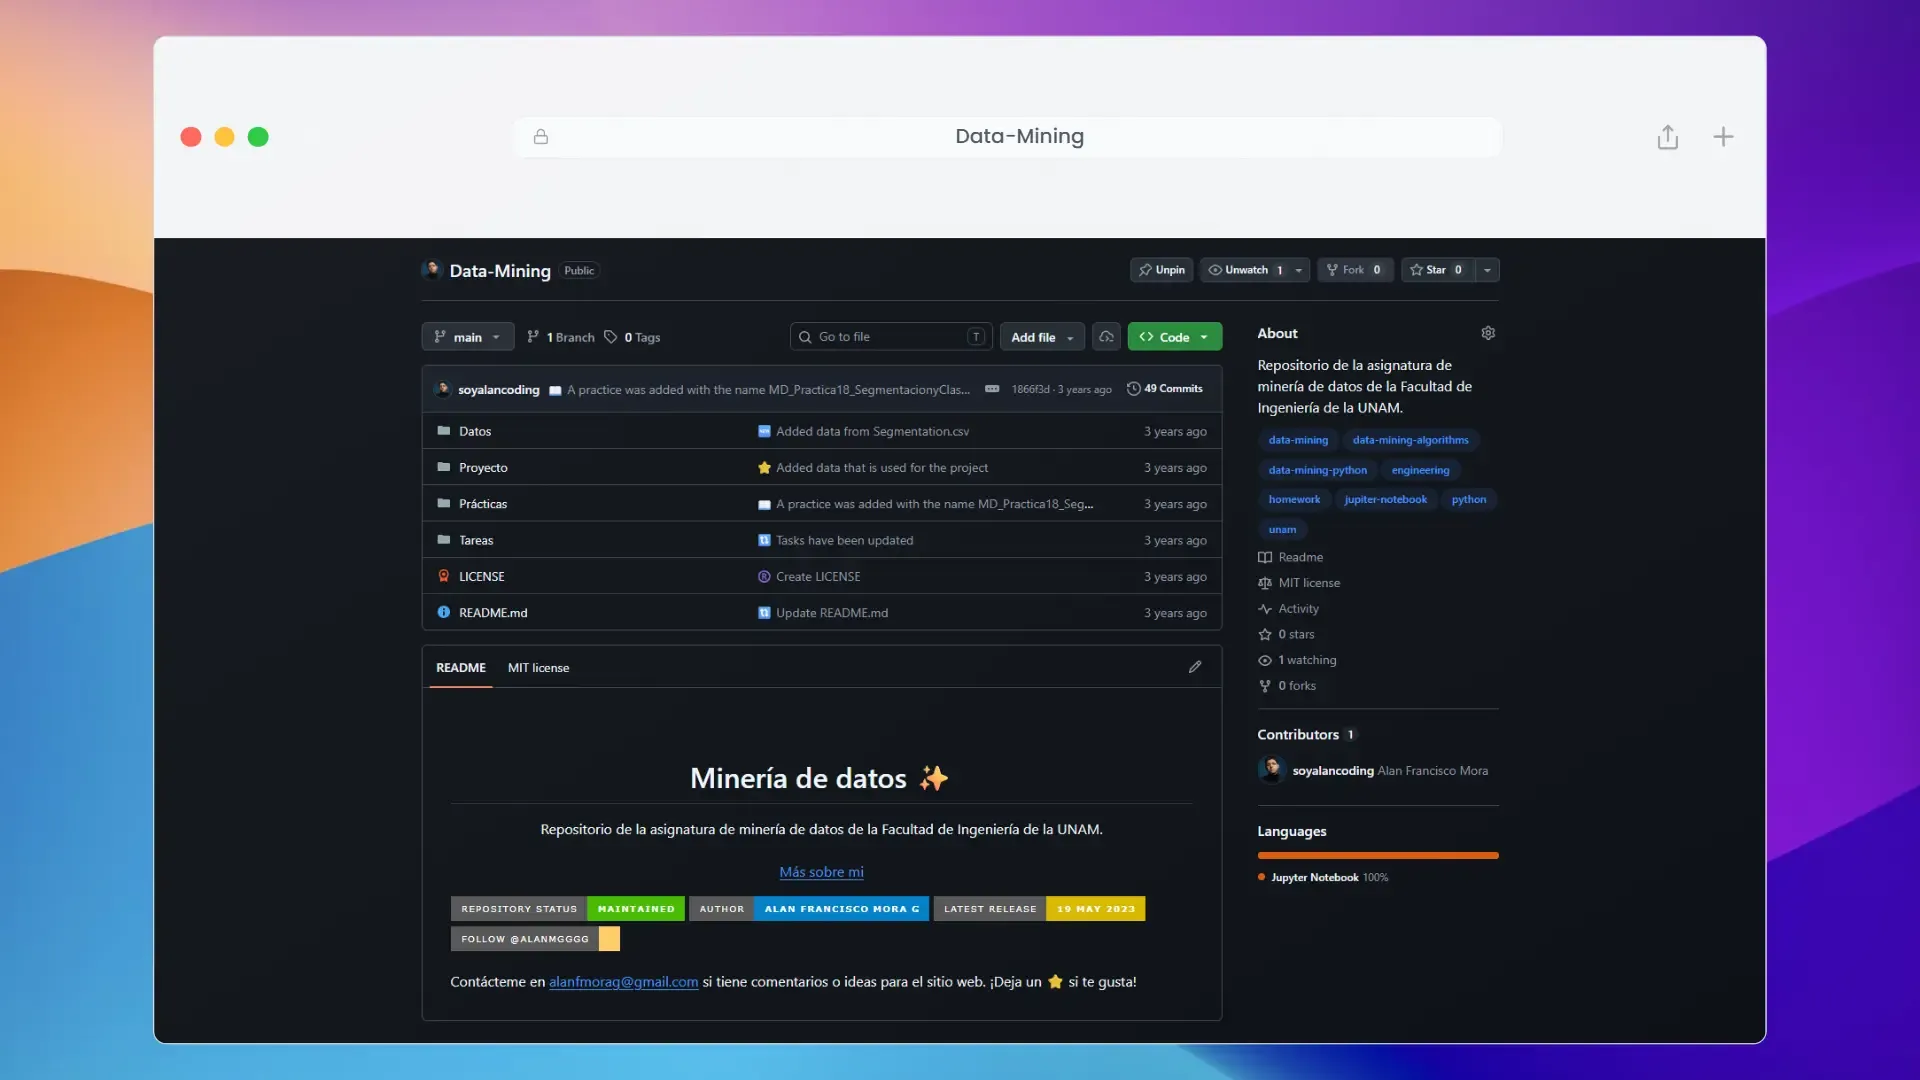This screenshot has width=1920, height=1080.
Task: Expand the star lists dropdown arrow
Action: coord(1487,270)
